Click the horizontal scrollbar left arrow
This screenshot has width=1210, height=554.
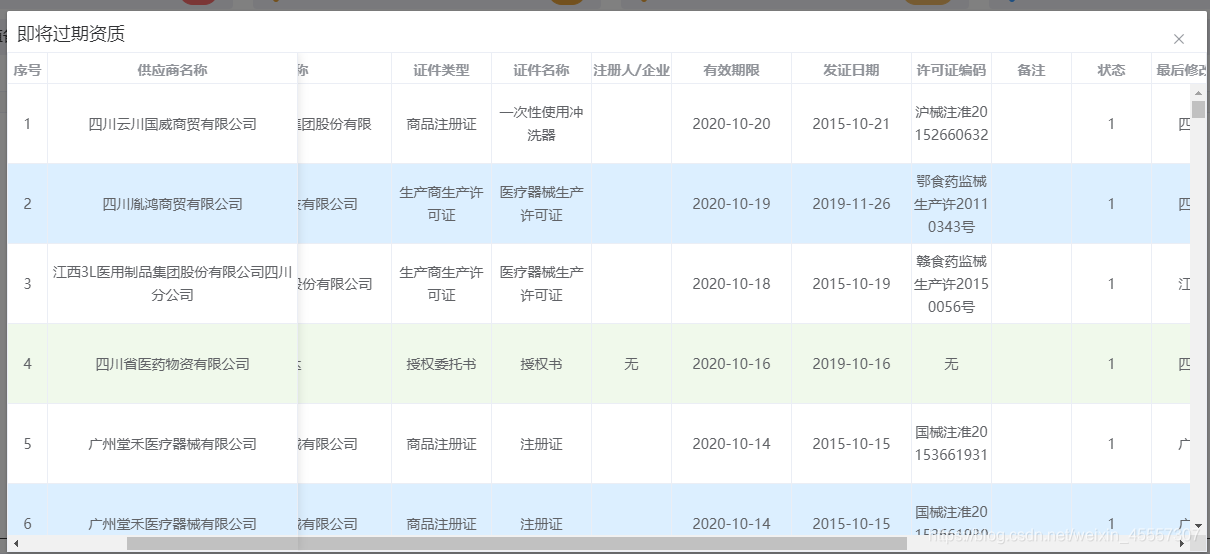(14, 544)
